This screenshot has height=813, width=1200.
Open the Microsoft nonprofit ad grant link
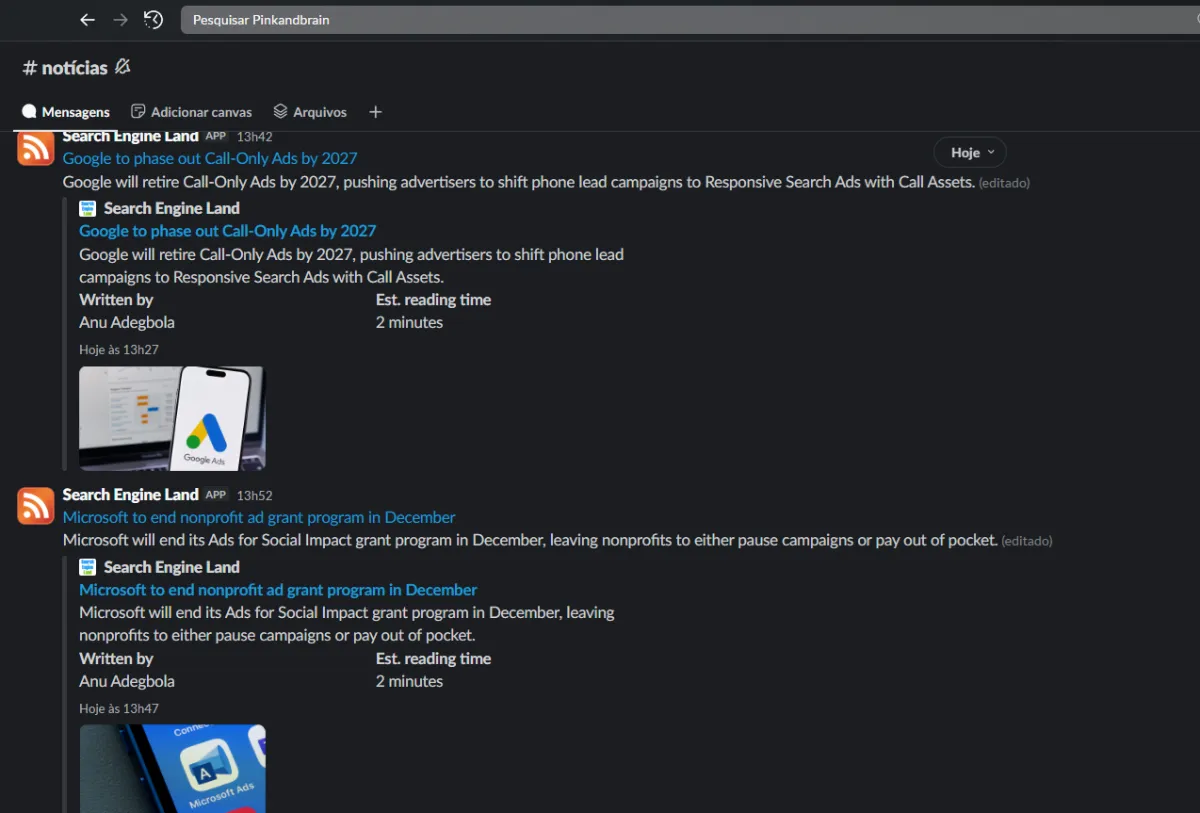tap(259, 517)
